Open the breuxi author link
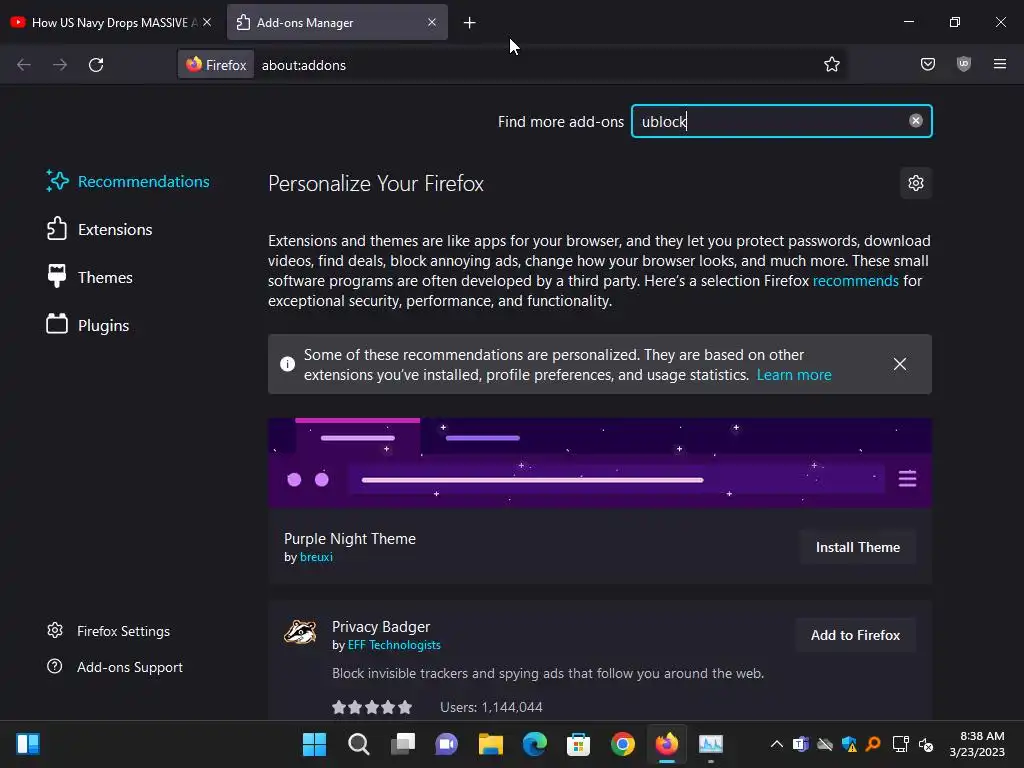Screen dimensions: 1024x768 (x=316, y=557)
